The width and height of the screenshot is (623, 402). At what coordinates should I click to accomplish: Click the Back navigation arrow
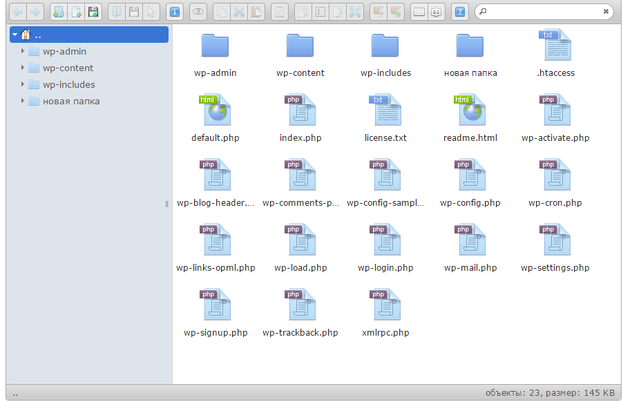click(x=18, y=12)
